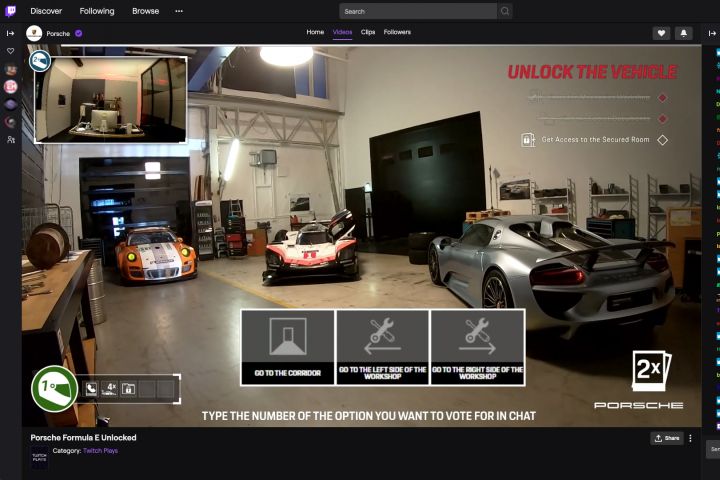The image size is (720, 480).
Task: Toggle the notification bell button
Action: [684, 33]
